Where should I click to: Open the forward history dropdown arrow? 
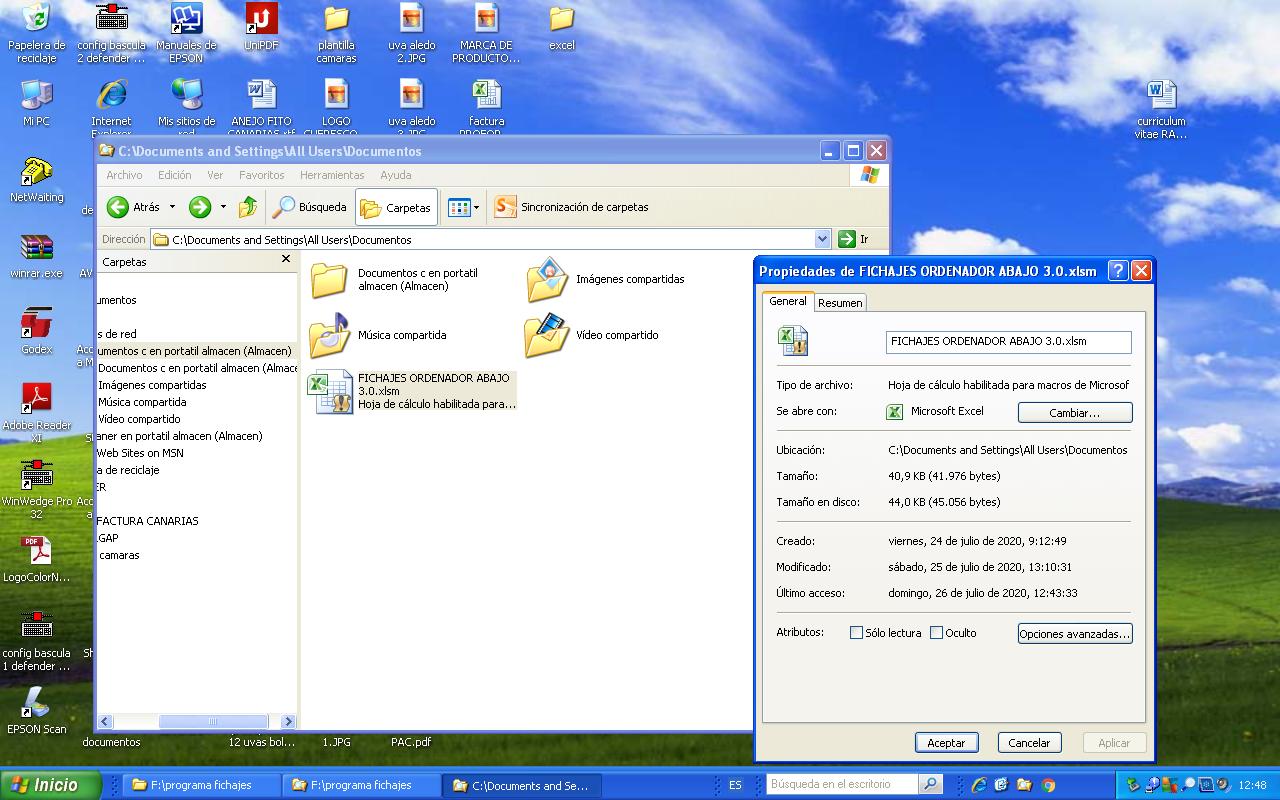click(223, 207)
